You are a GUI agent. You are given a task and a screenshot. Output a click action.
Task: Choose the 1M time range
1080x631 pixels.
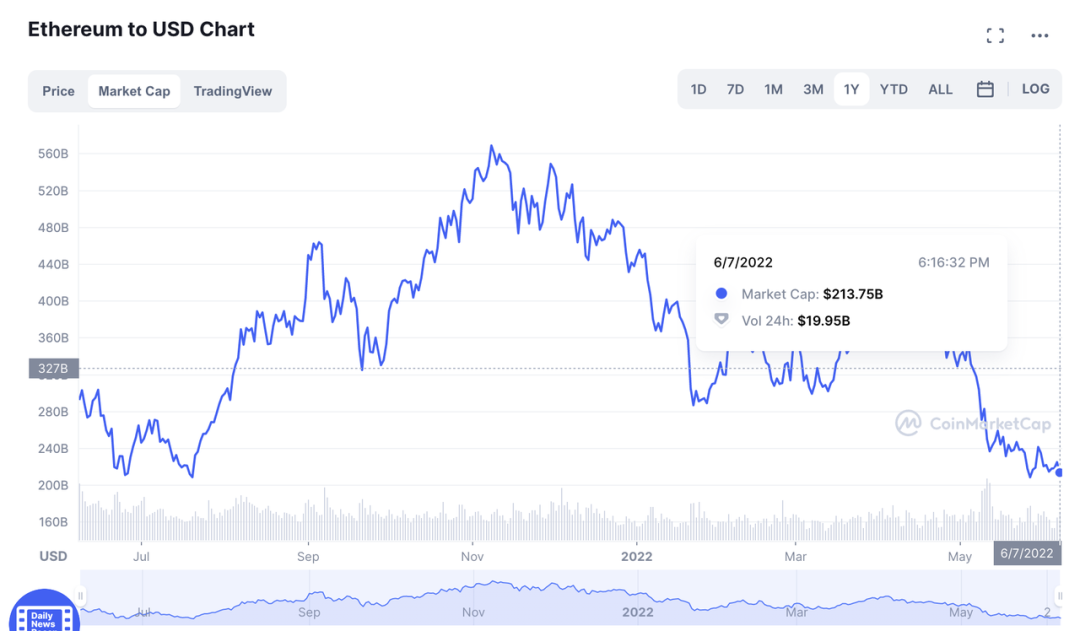tap(773, 90)
